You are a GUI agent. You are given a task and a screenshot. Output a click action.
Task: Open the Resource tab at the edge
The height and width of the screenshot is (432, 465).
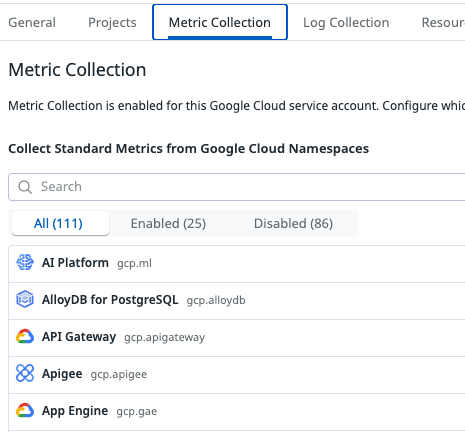coord(443,22)
